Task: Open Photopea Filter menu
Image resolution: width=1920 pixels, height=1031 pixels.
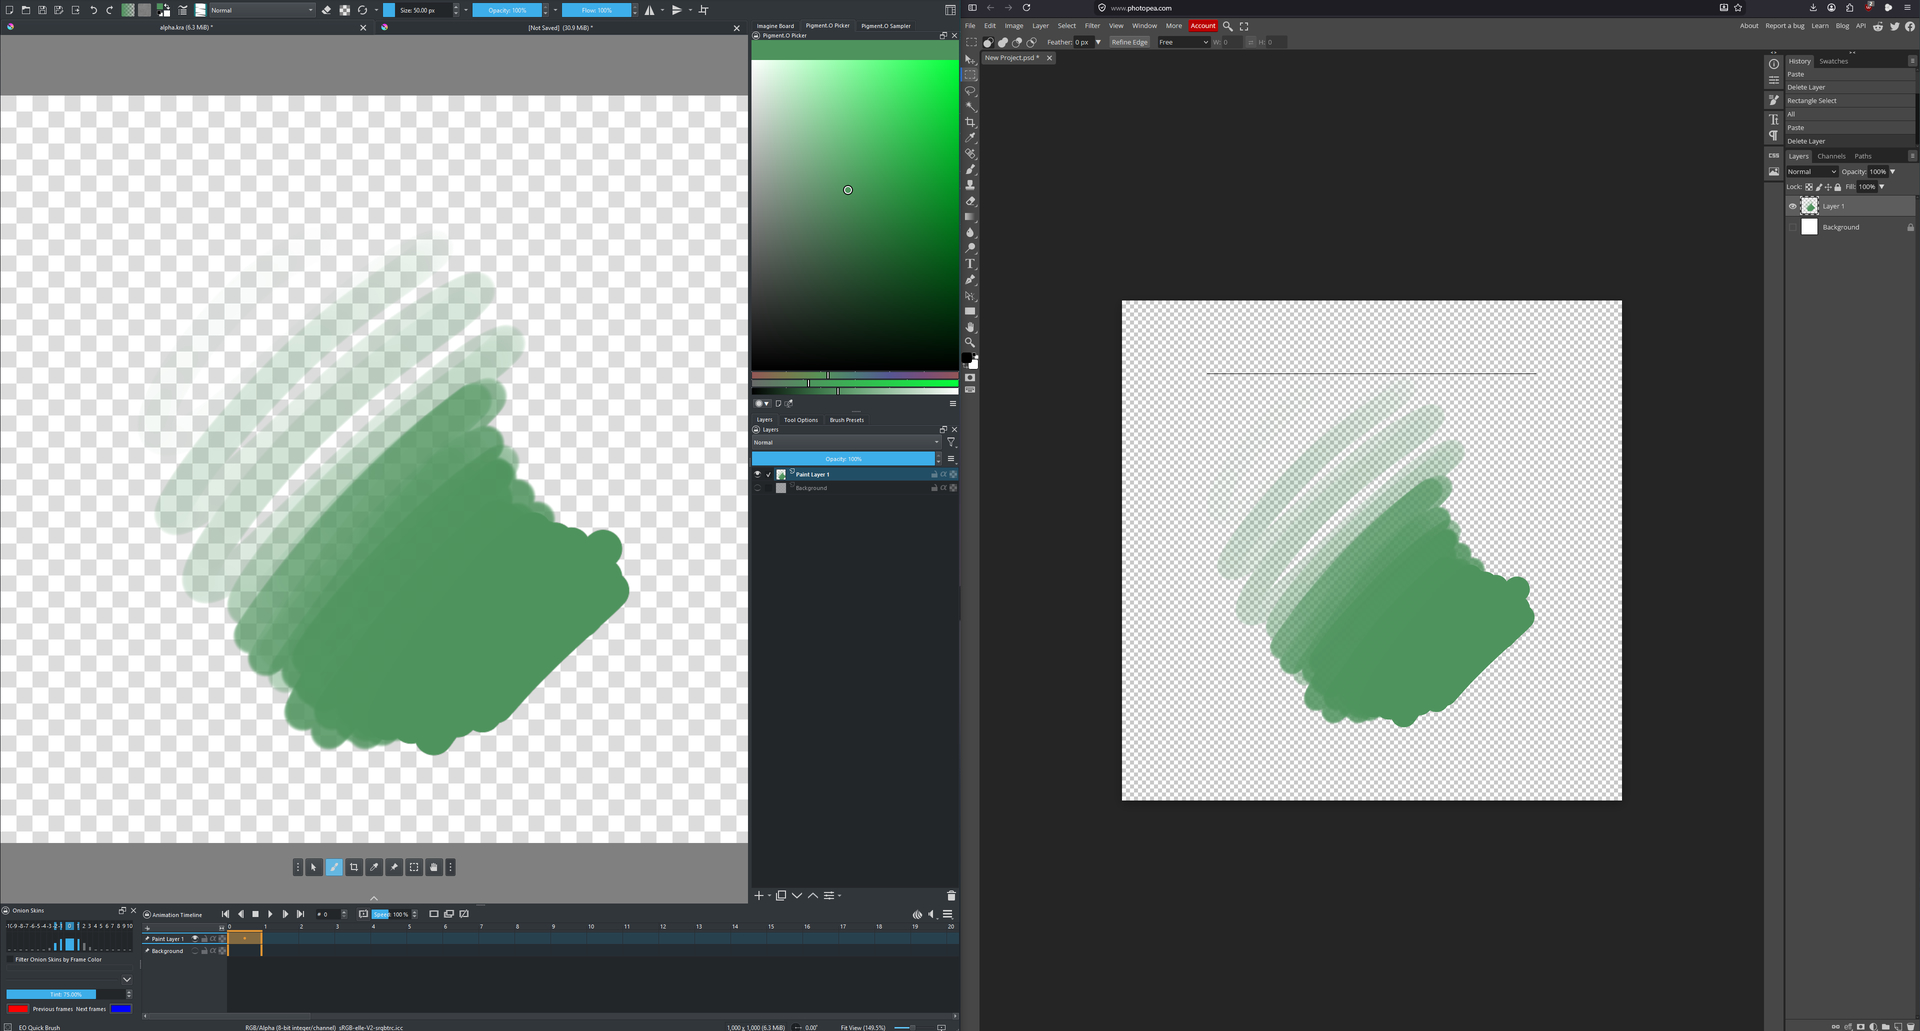Action: click(1092, 26)
